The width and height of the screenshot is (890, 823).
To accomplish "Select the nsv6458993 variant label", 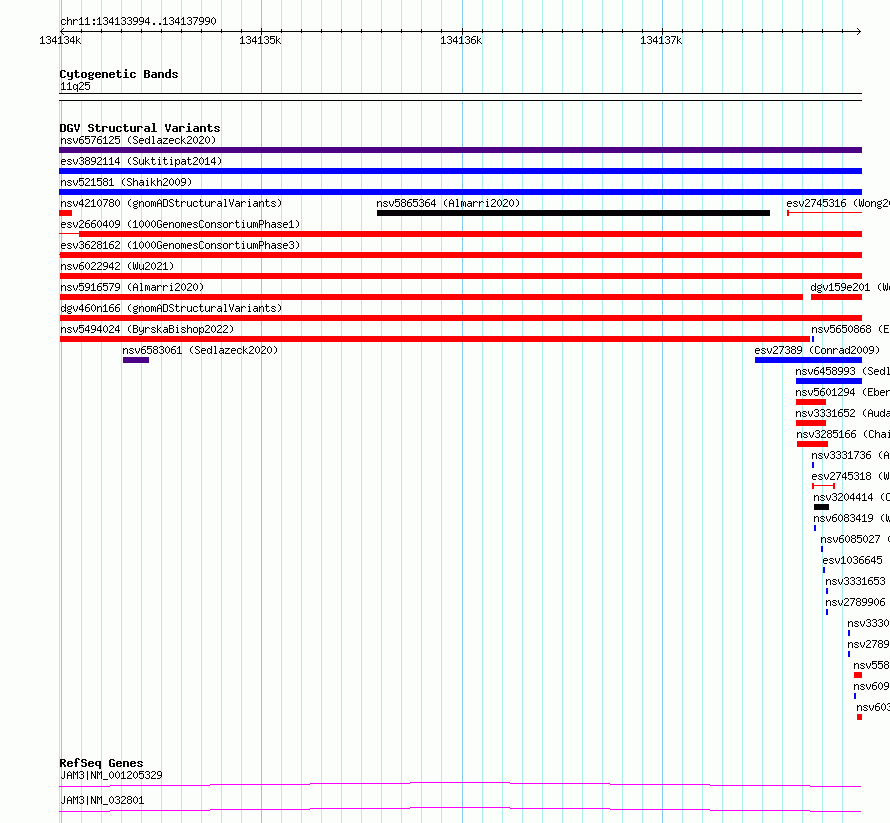I will 842,371.
